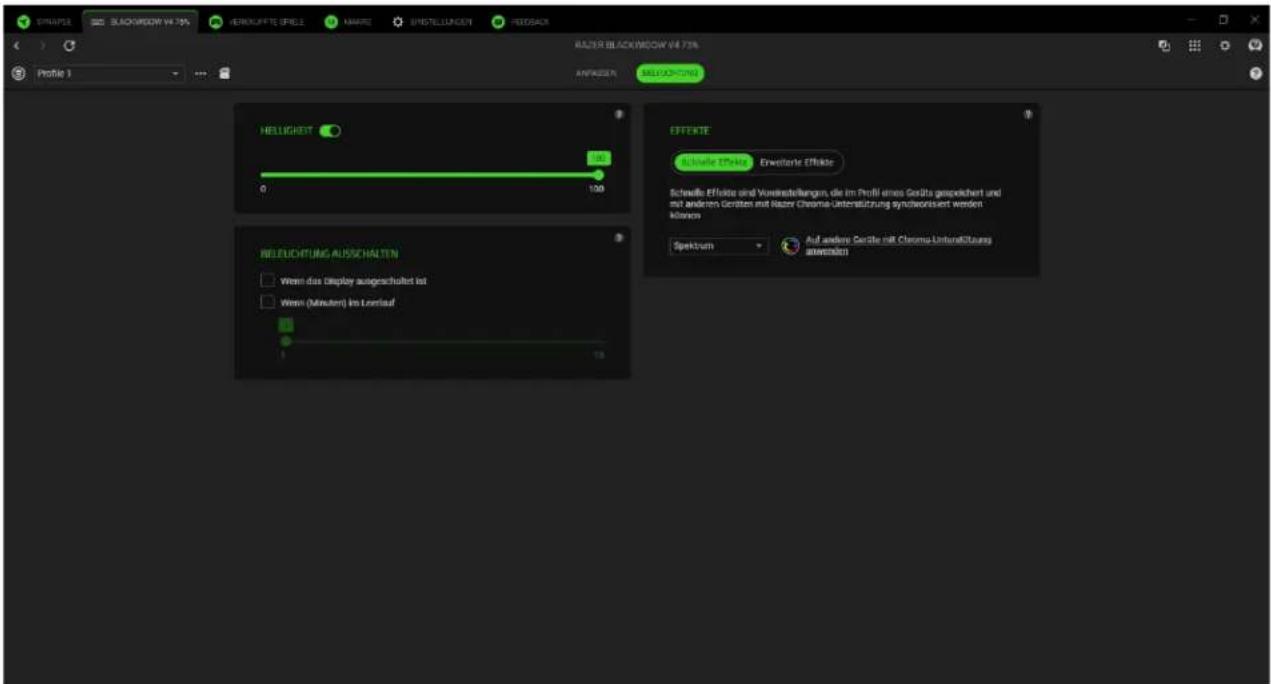Open help icon in Helligkeit panel
The image size is (1271, 684).
pos(619,114)
